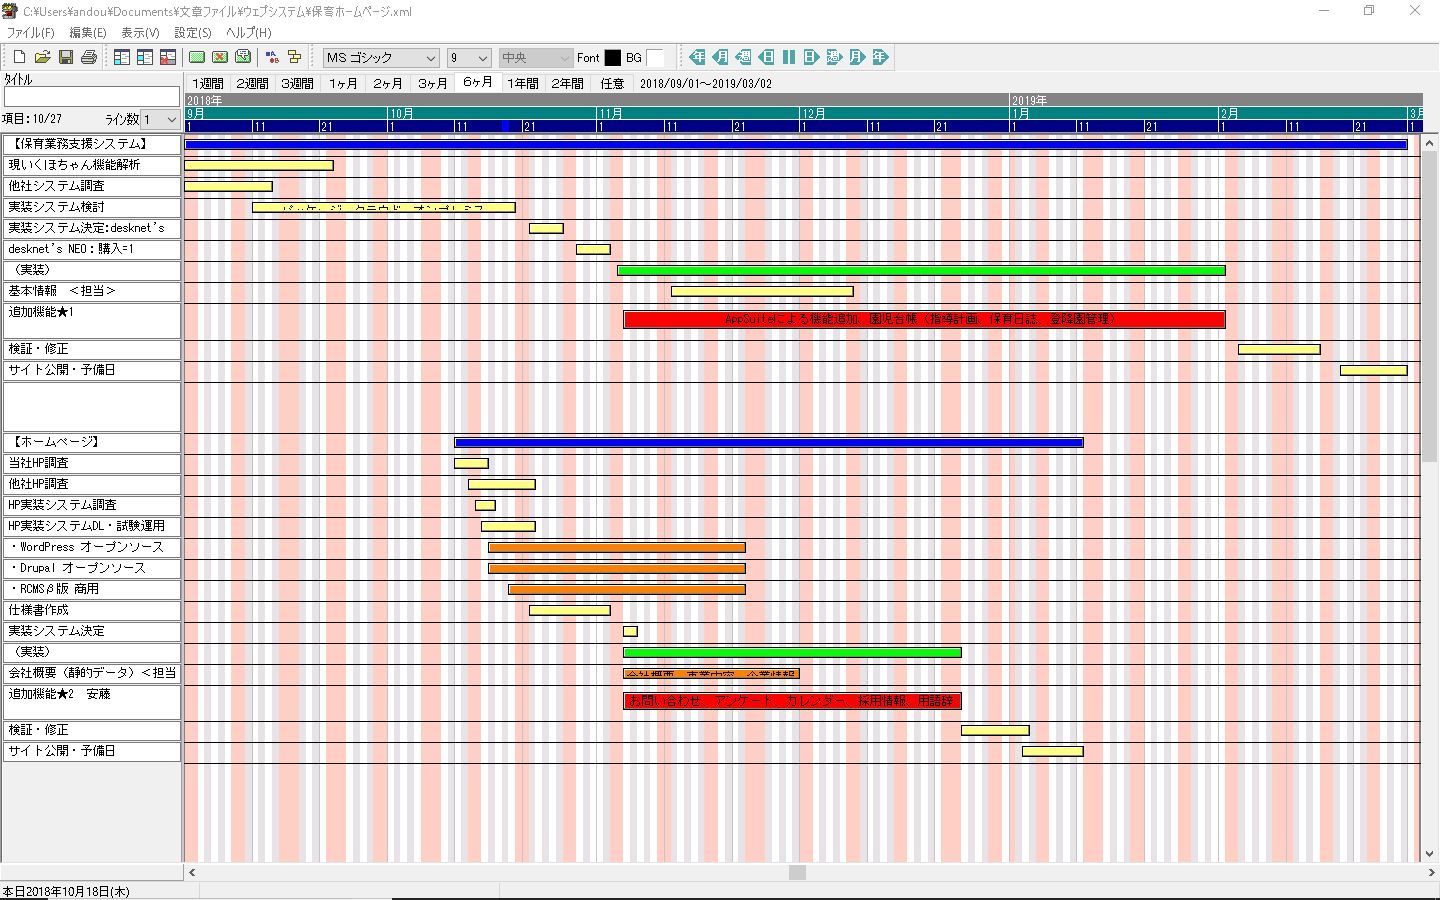Screen dimensions: 1440x900
Task: Click the second item-list layout icon
Action: point(145,57)
